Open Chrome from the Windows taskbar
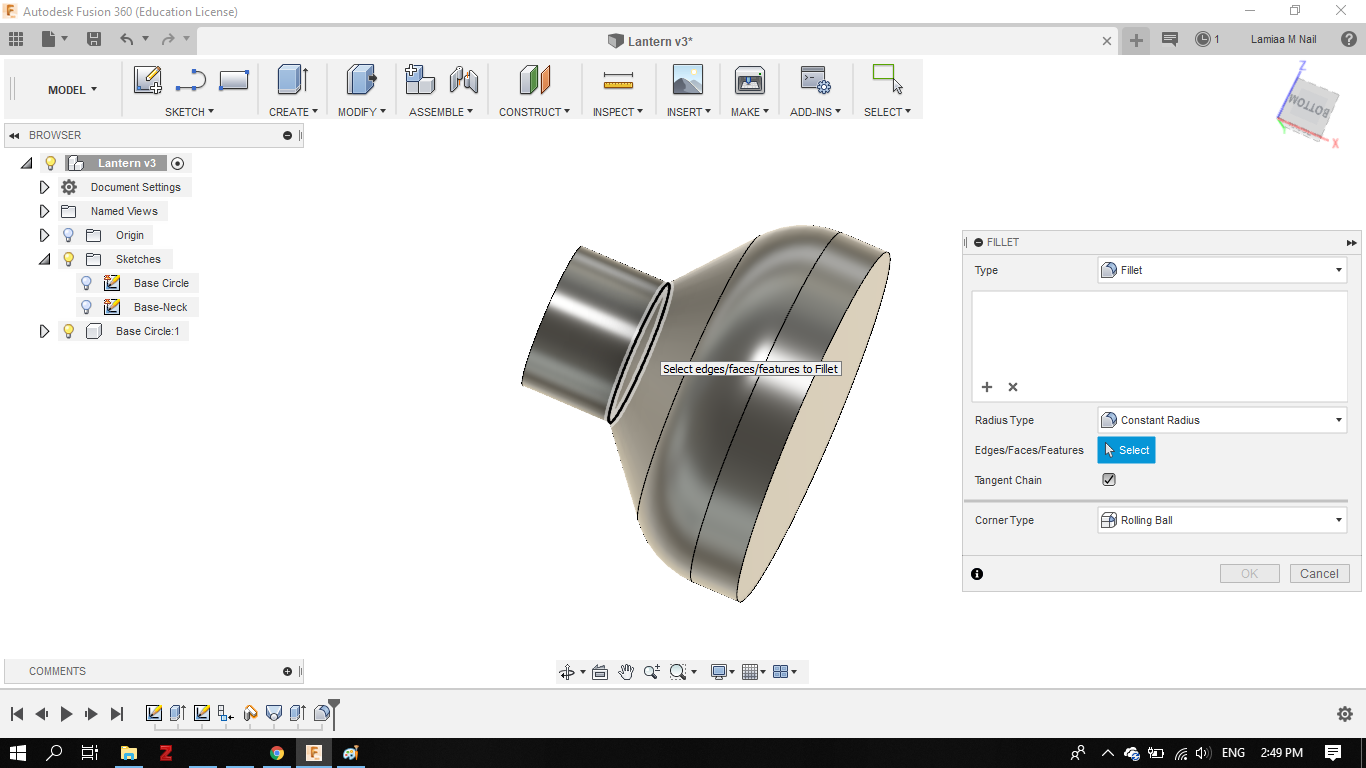 (277, 753)
